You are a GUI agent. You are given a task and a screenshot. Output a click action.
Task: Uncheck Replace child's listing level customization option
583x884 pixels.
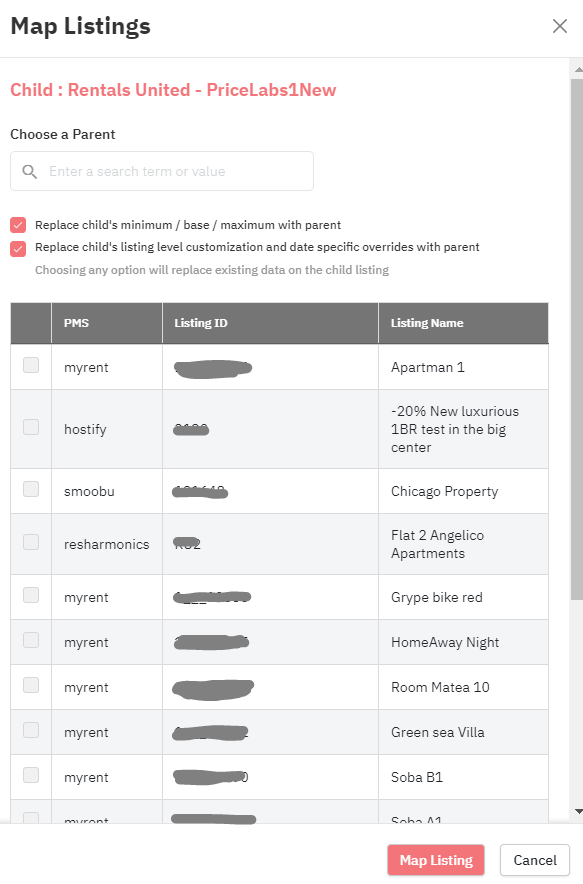pyautogui.click(x=18, y=249)
